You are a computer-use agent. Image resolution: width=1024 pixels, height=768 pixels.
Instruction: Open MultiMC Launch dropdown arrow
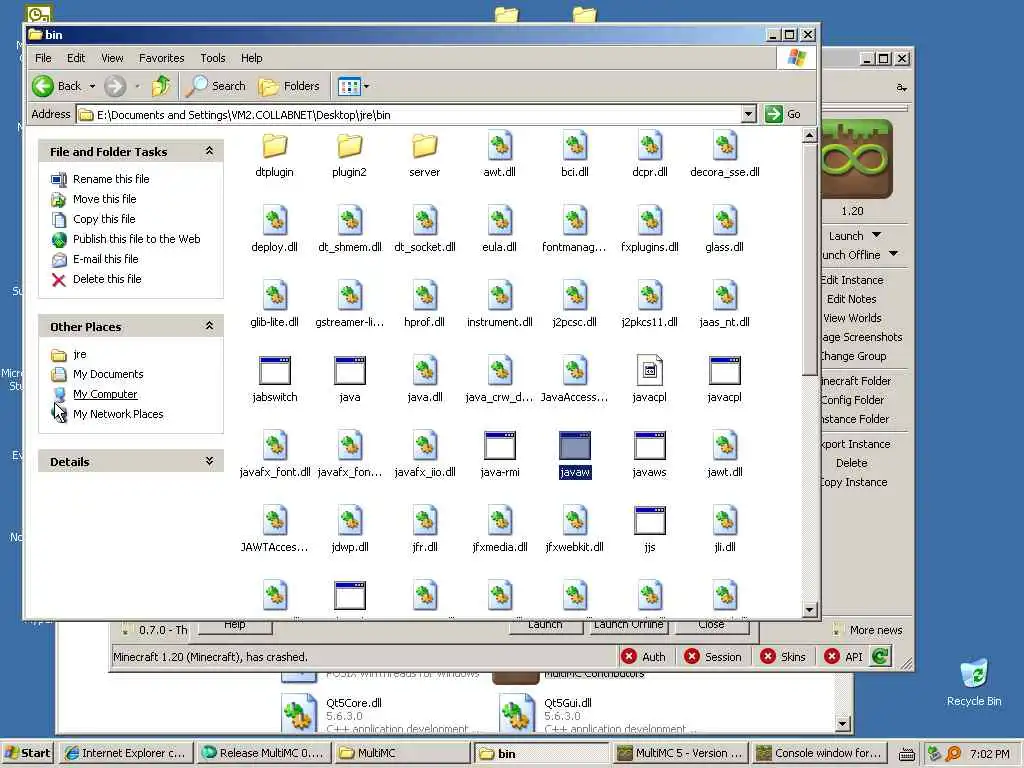[876, 235]
